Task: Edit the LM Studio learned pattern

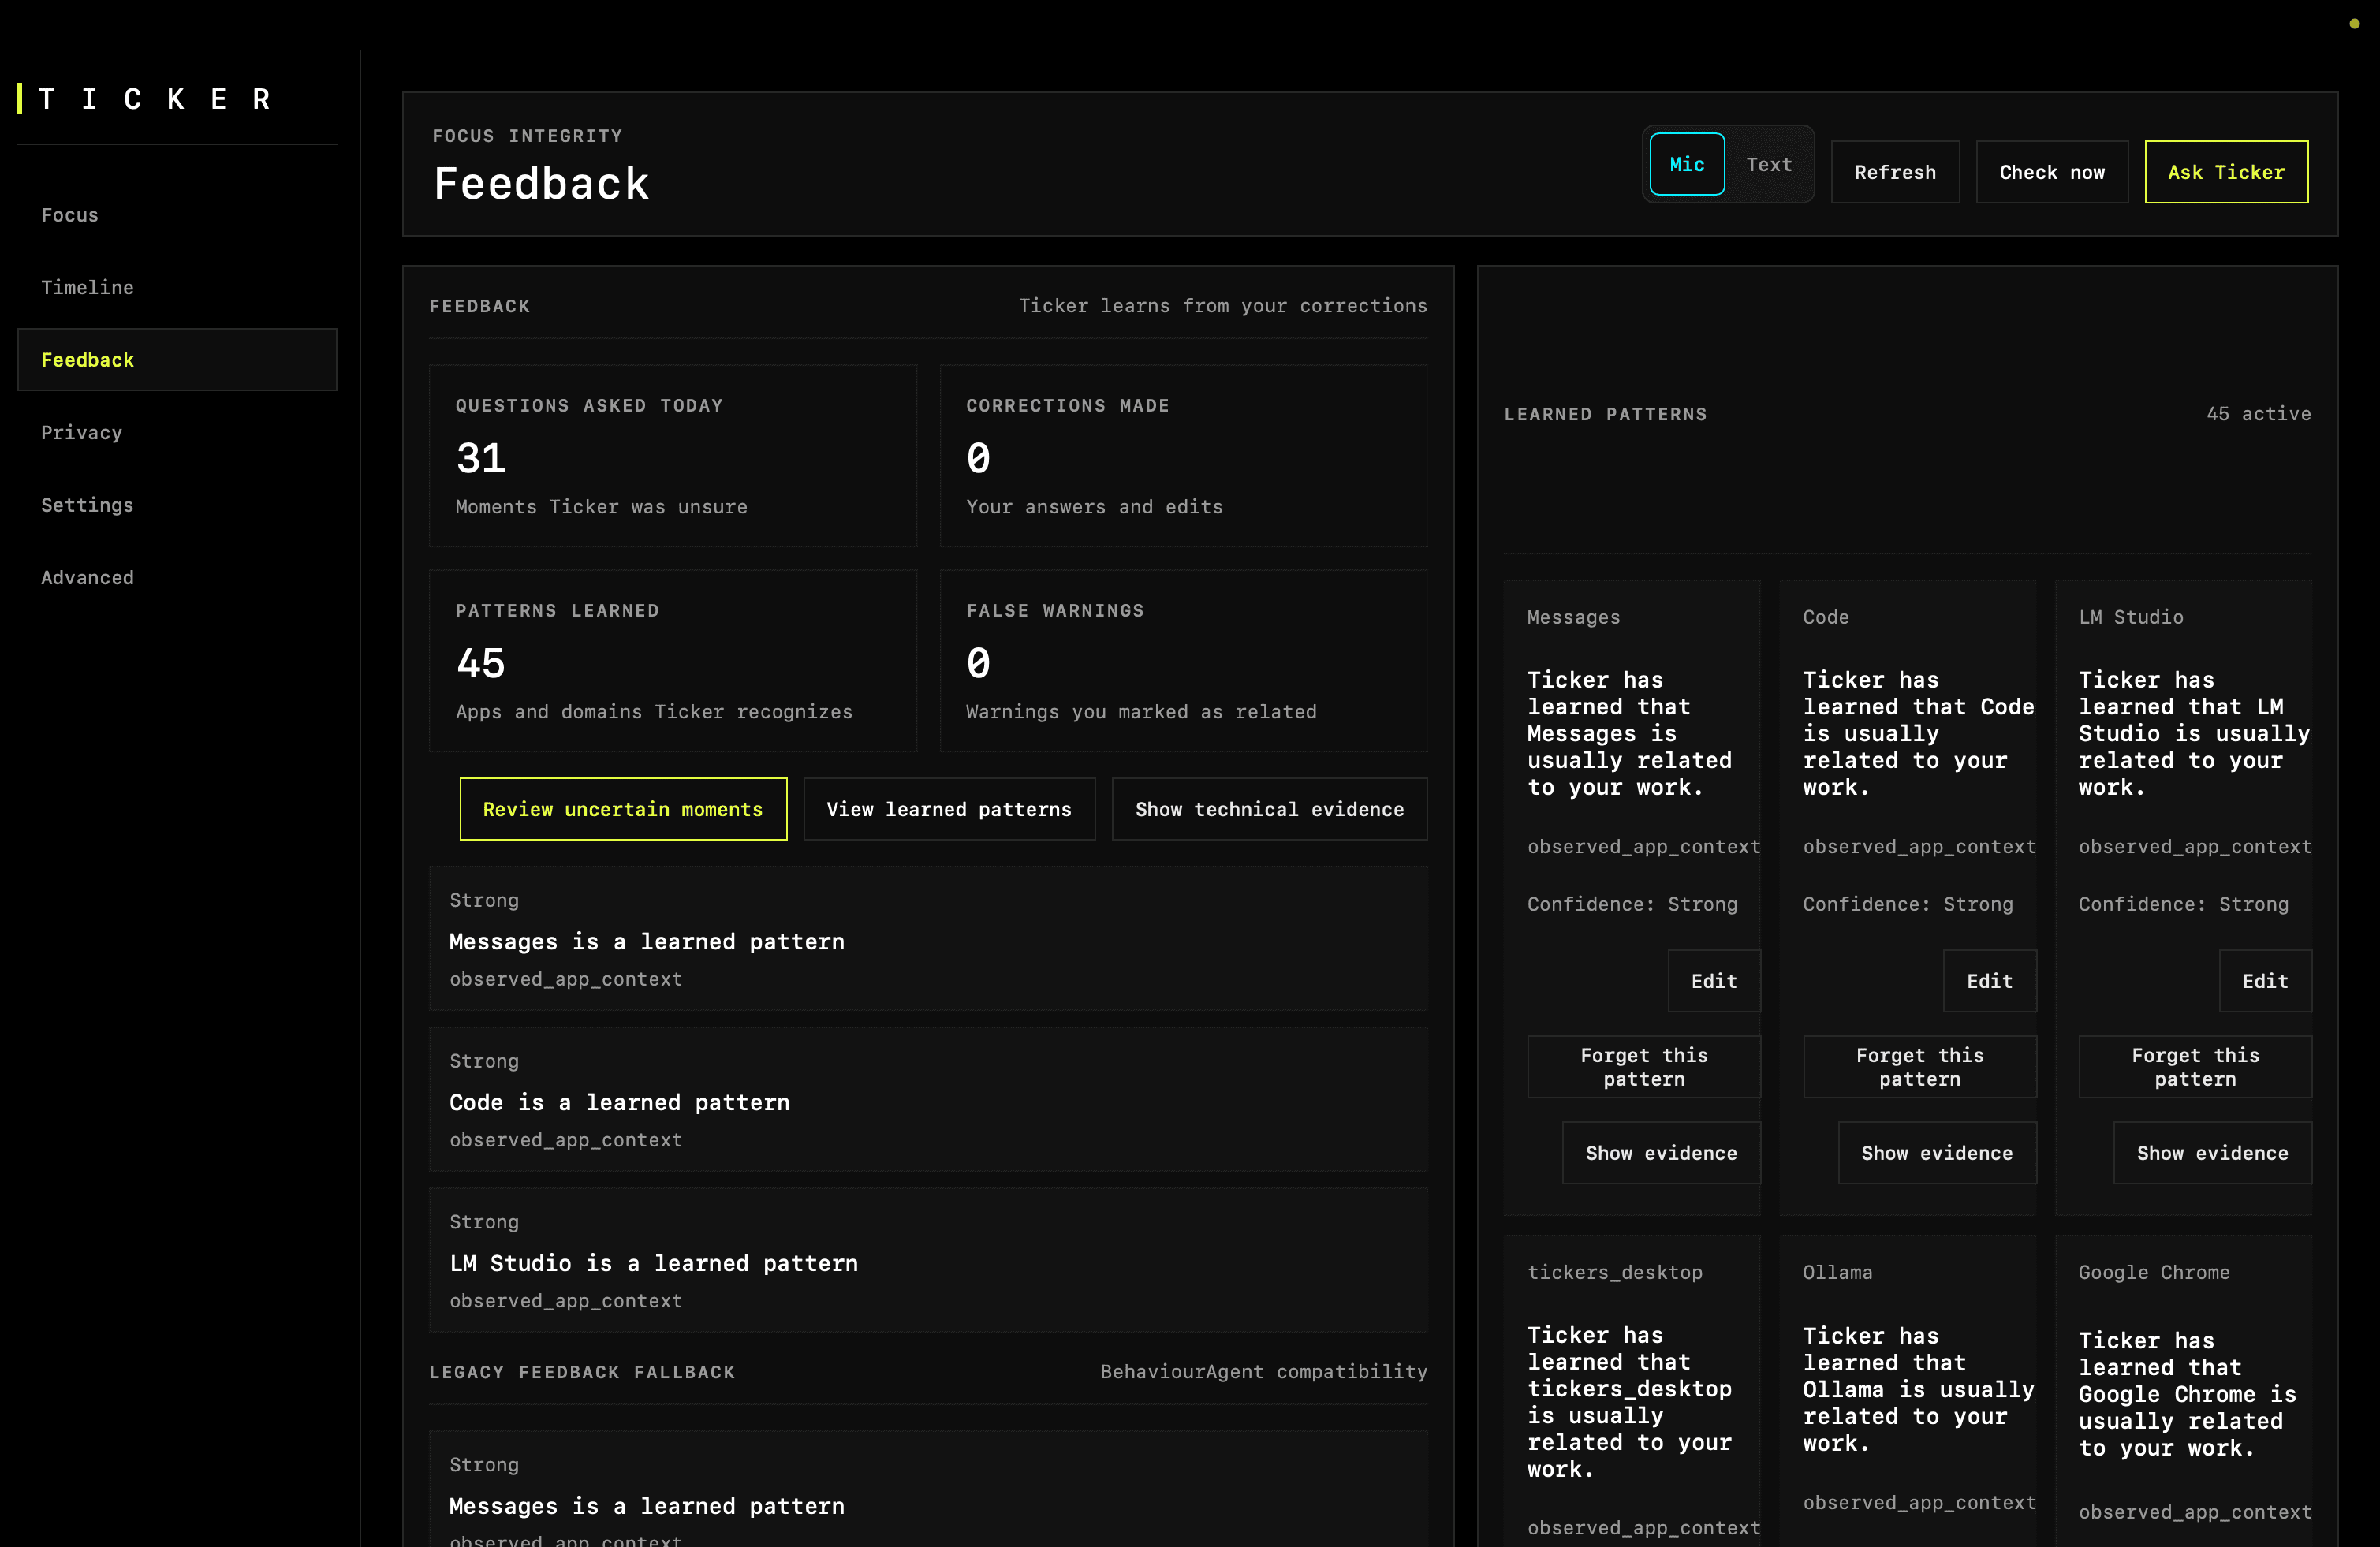Action: [2265, 981]
